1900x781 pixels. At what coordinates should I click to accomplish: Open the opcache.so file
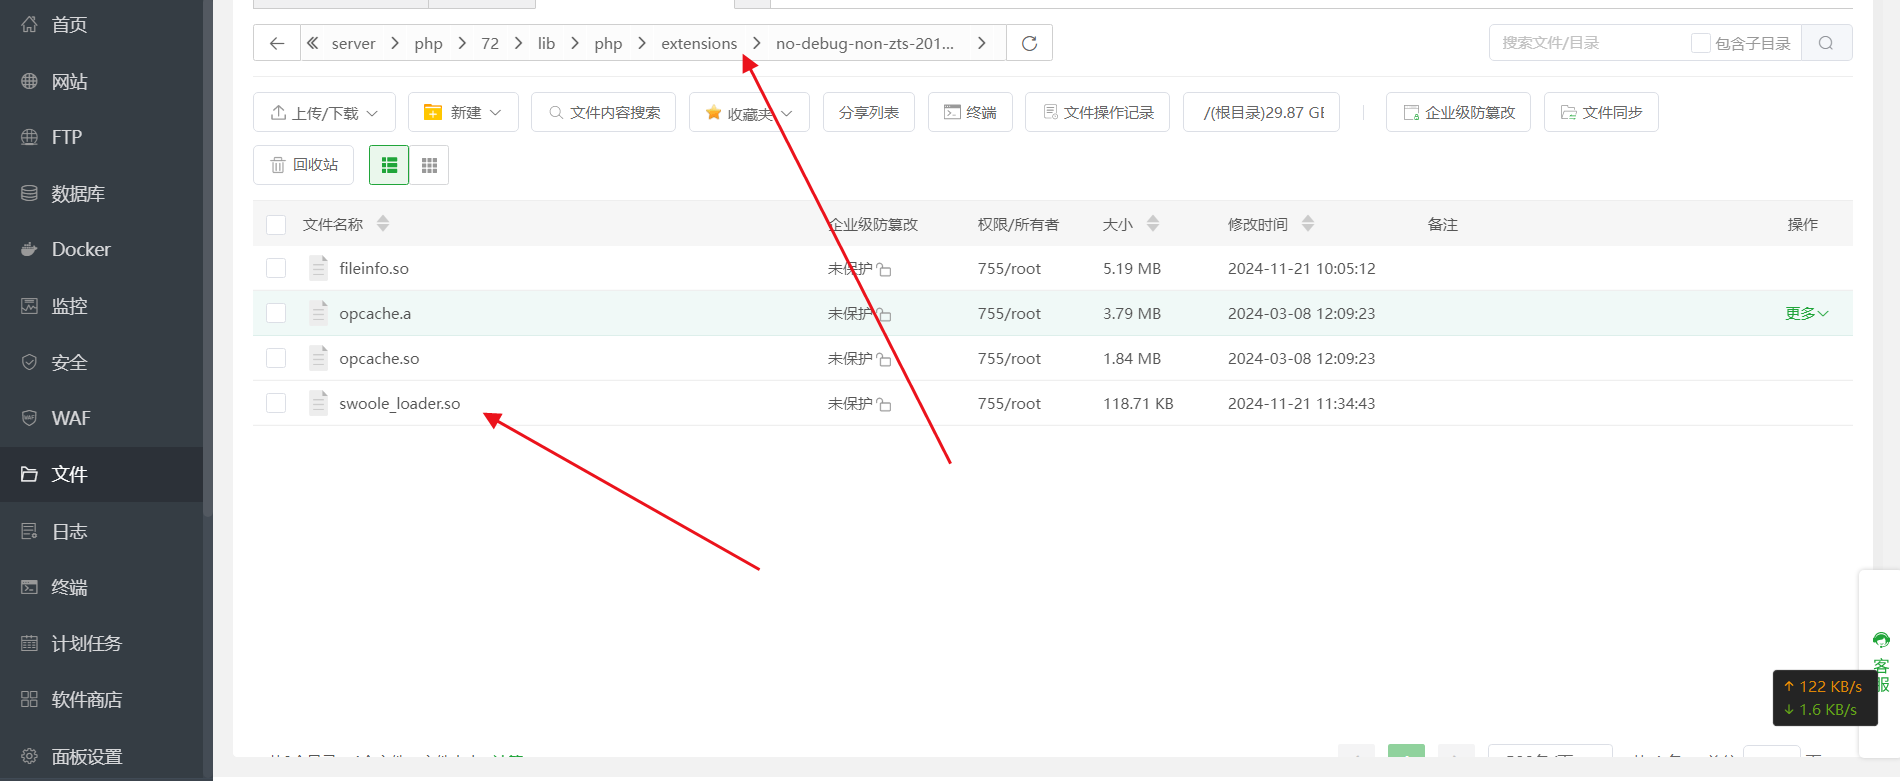pos(379,358)
